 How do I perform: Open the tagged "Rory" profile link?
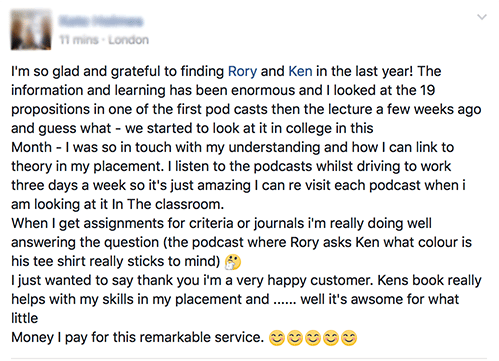pos(242,71)
